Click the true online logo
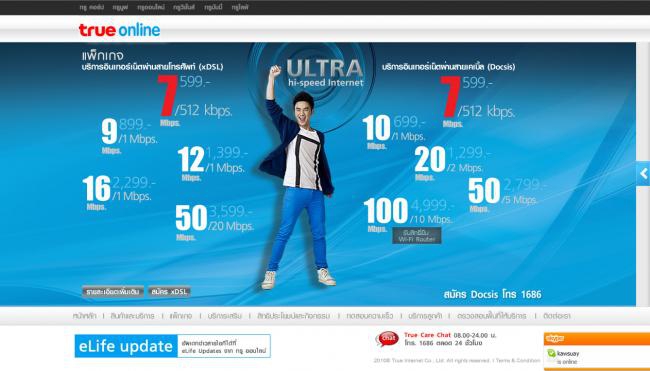The width and height of the screenshot is (650, 371). coord(119,30)
